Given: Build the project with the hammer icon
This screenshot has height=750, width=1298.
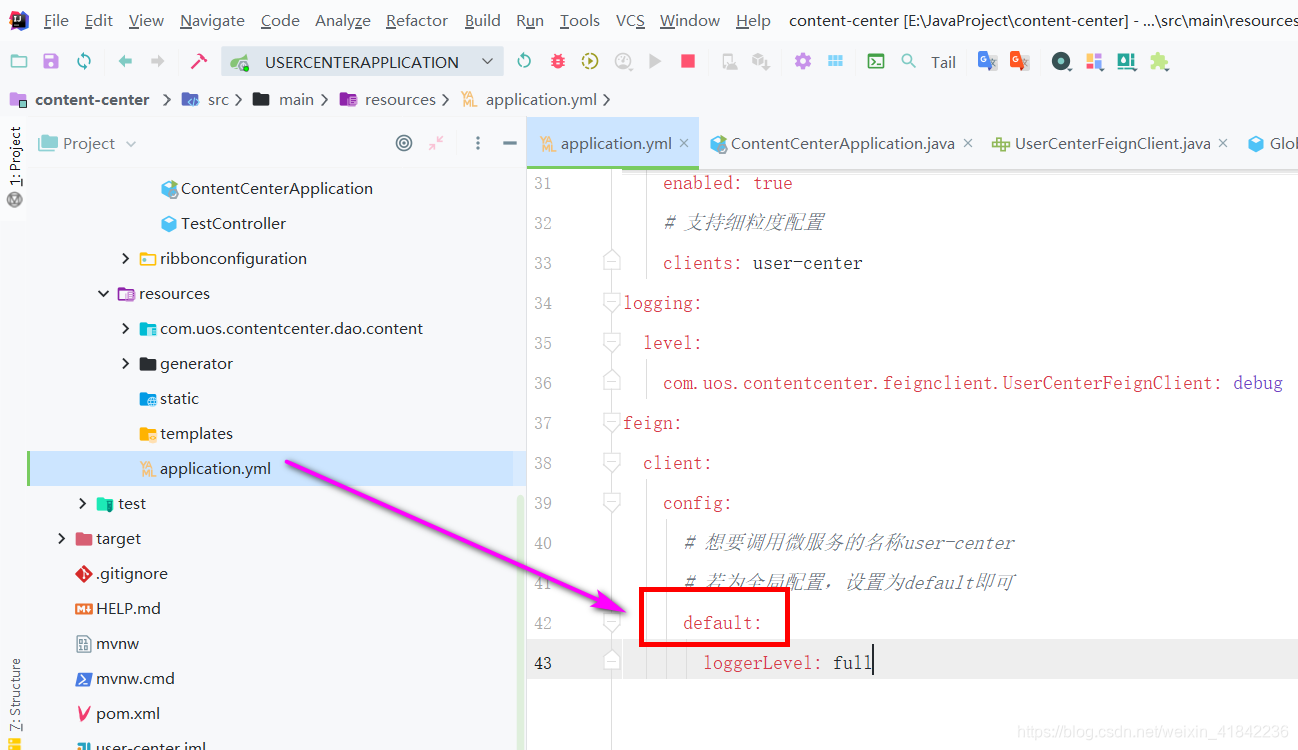Looking at the screenshot, I should [x=198, y=61].
